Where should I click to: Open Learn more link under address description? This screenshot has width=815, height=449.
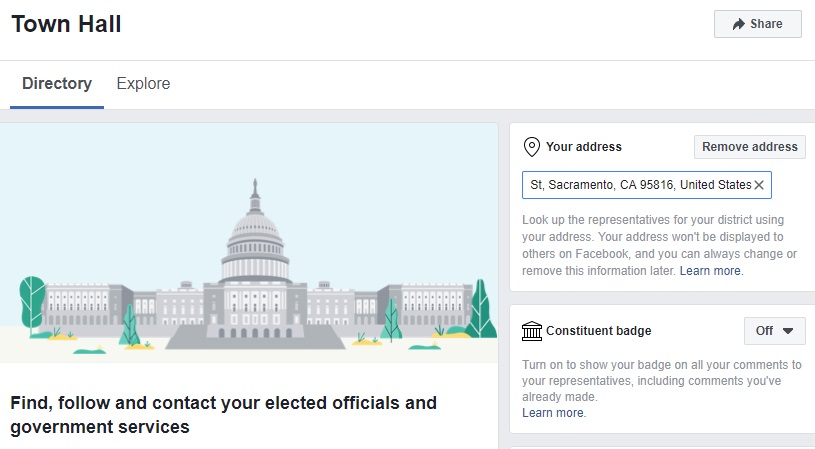tap(711, 271)
